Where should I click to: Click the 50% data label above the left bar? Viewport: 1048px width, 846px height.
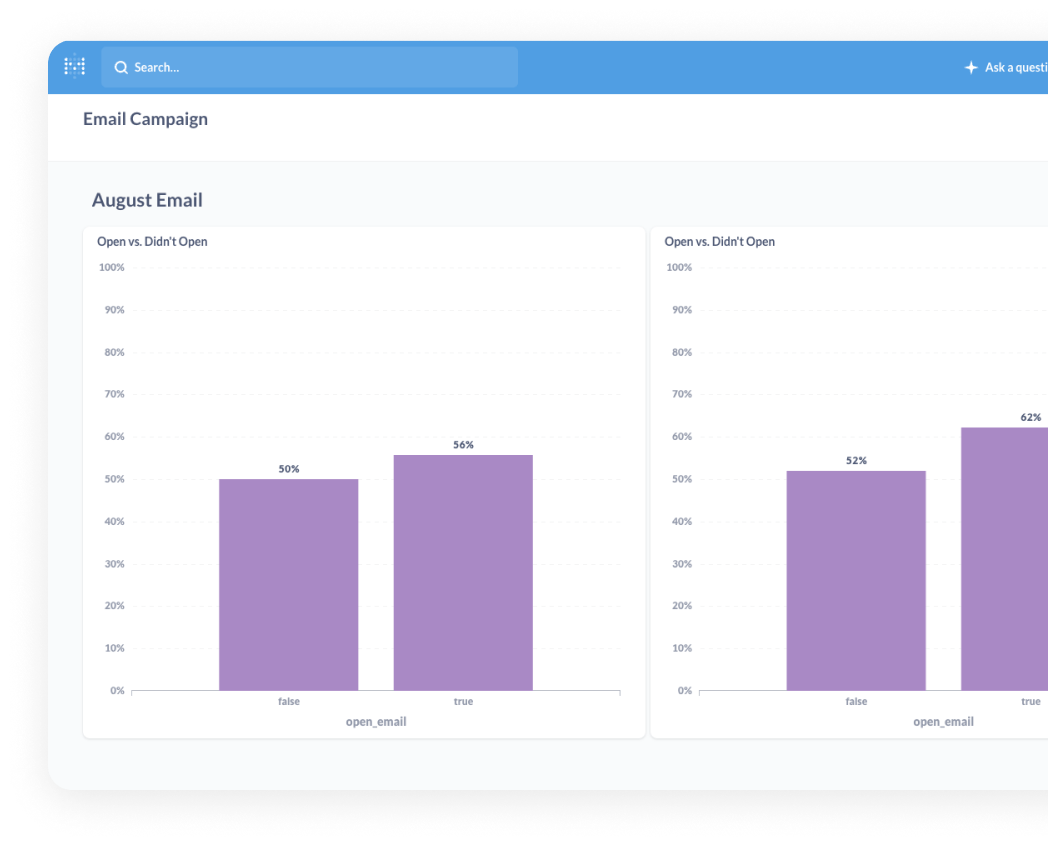[x=288, y=467]
